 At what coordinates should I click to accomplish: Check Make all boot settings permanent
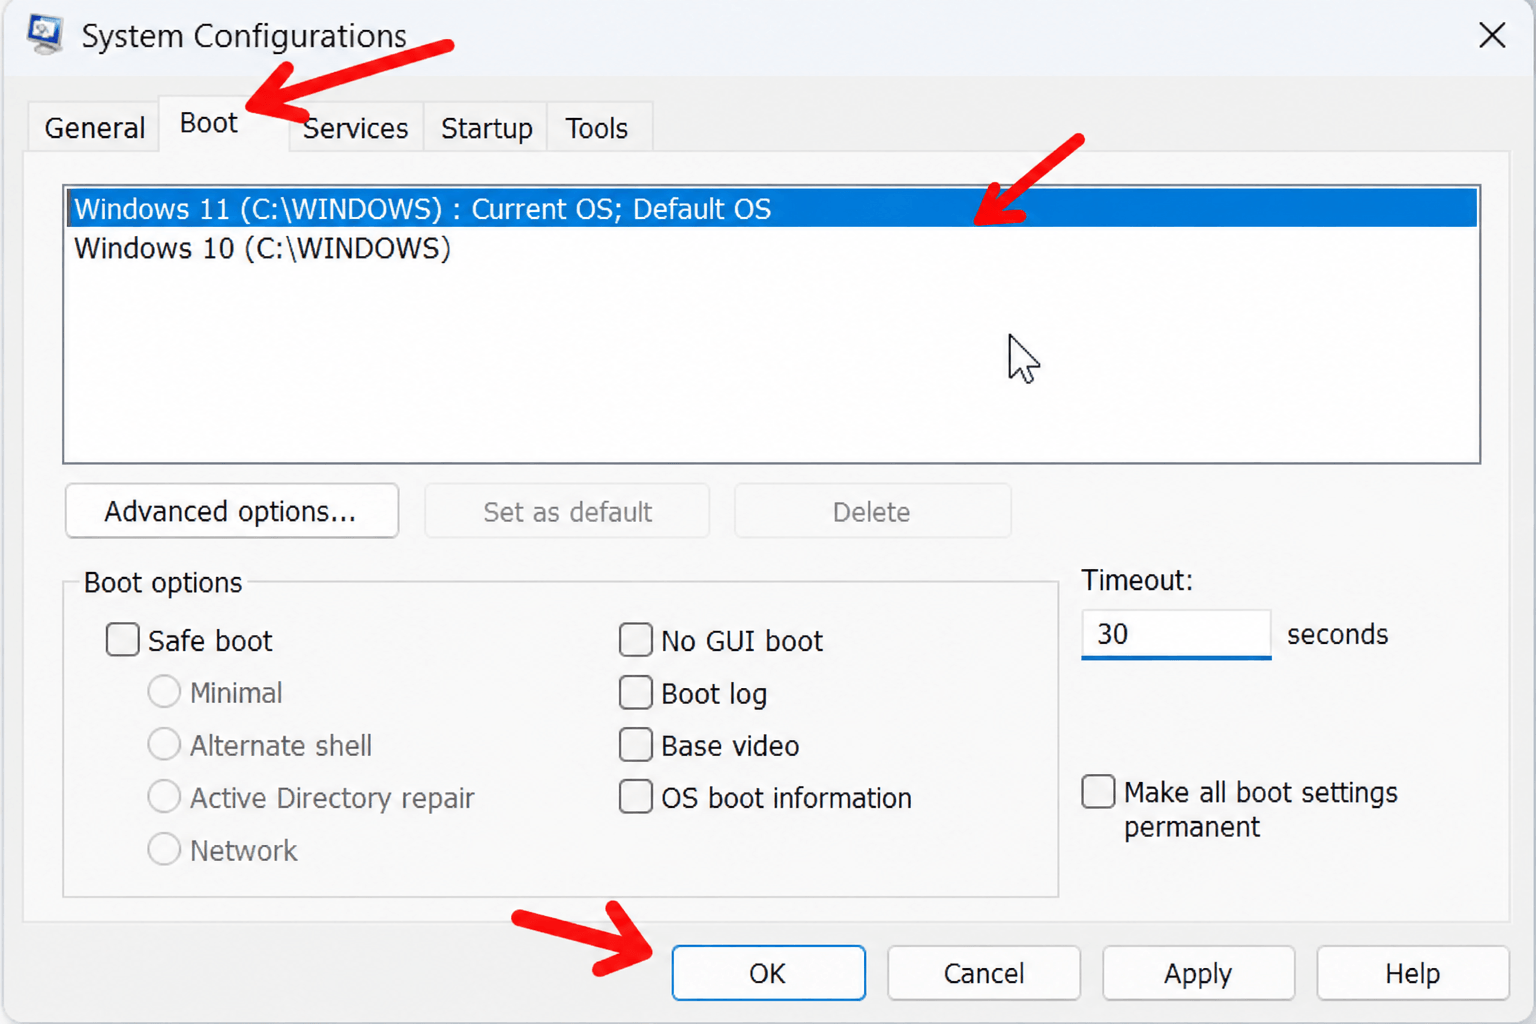(x=1098, y=792)
